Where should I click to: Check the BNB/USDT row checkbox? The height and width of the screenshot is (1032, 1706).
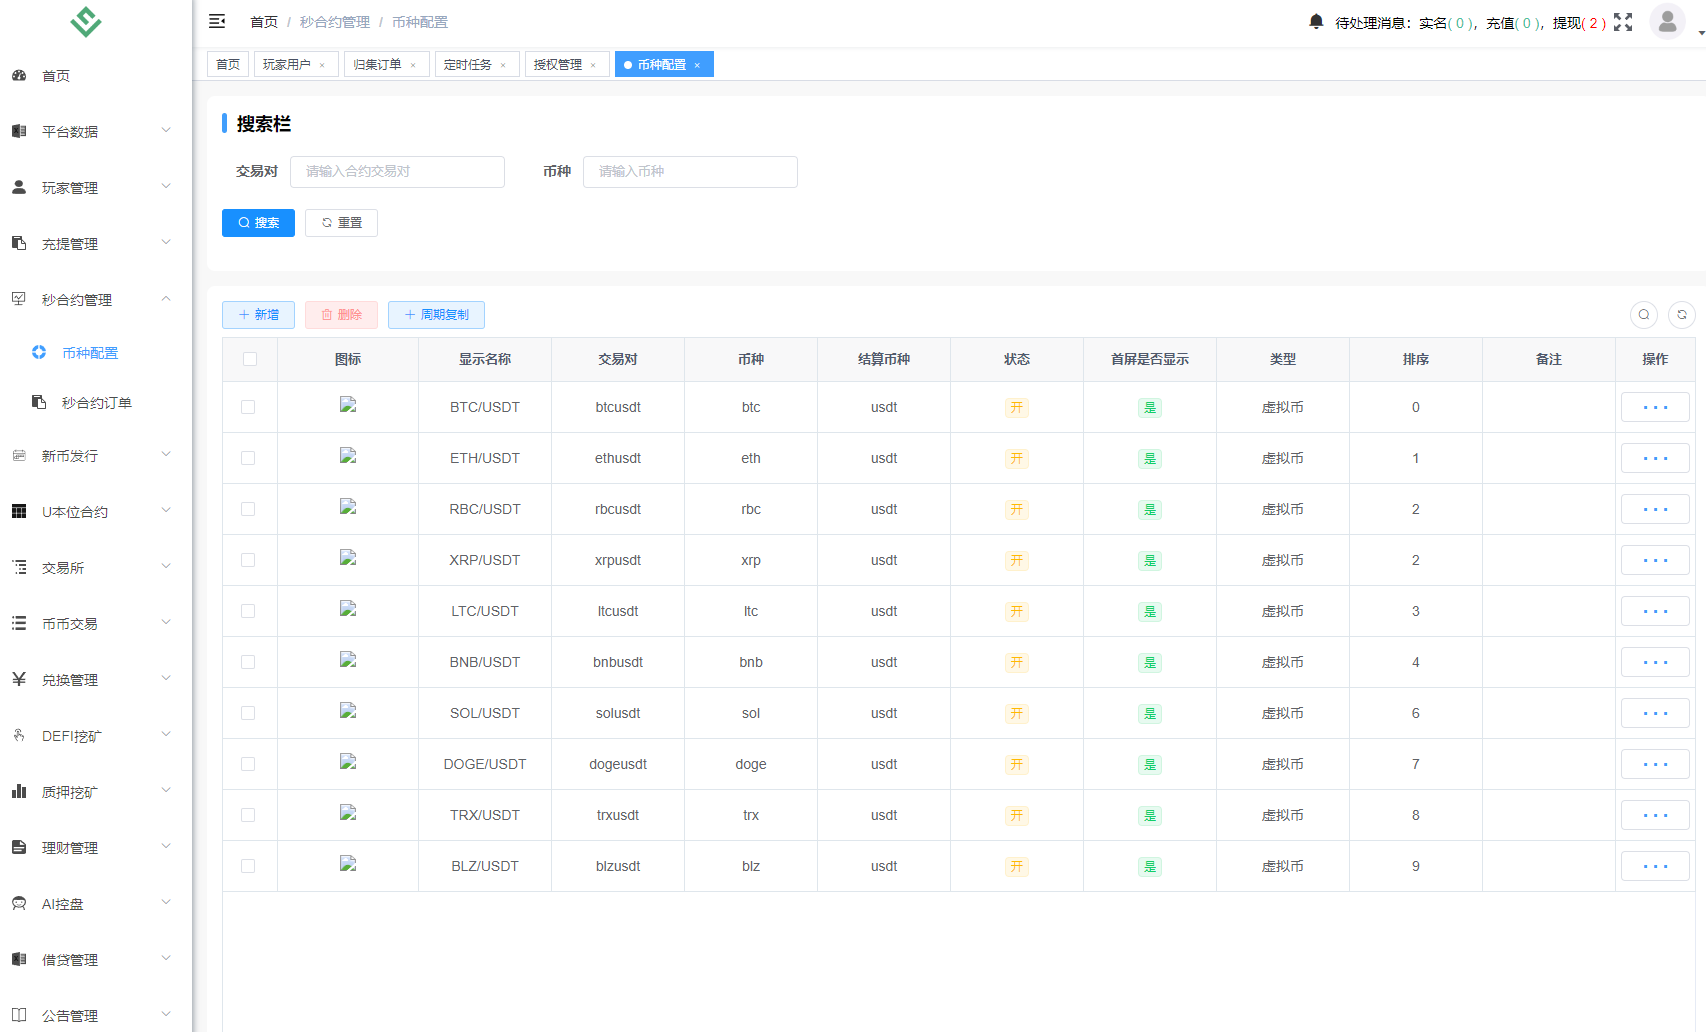pyautogui.click(x=248, y=662)
